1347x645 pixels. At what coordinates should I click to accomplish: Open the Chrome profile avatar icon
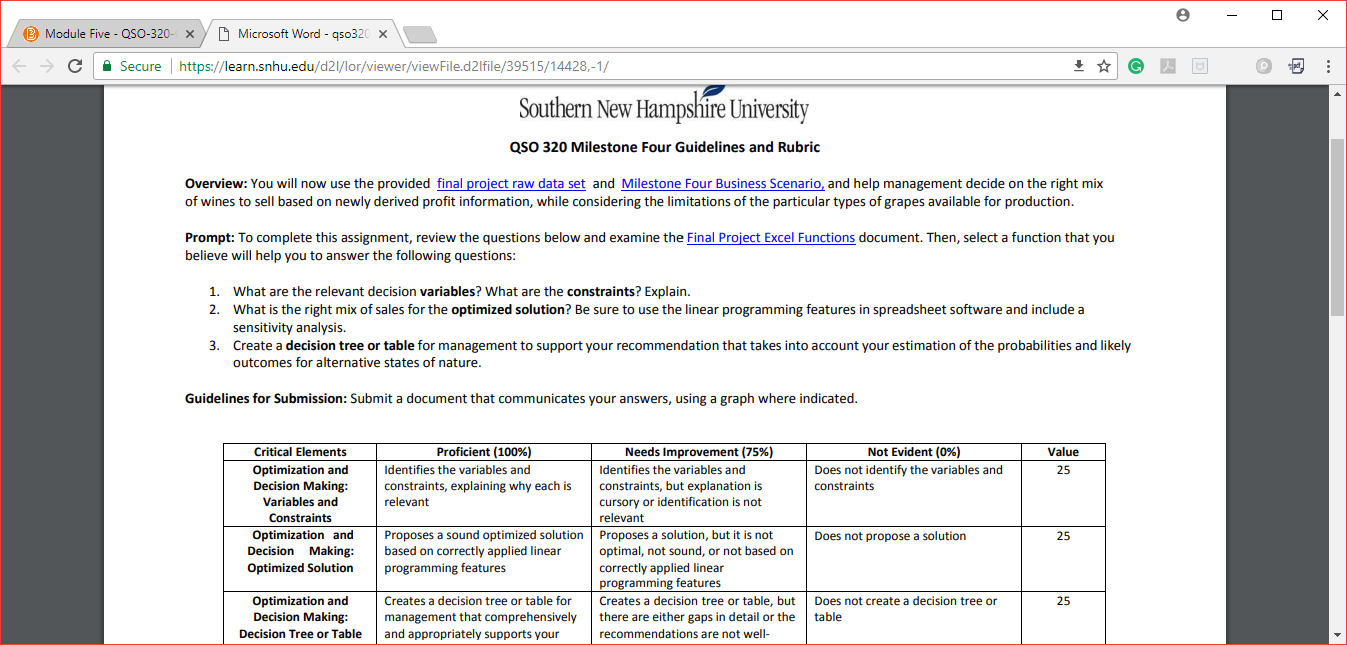[1184, 15]
